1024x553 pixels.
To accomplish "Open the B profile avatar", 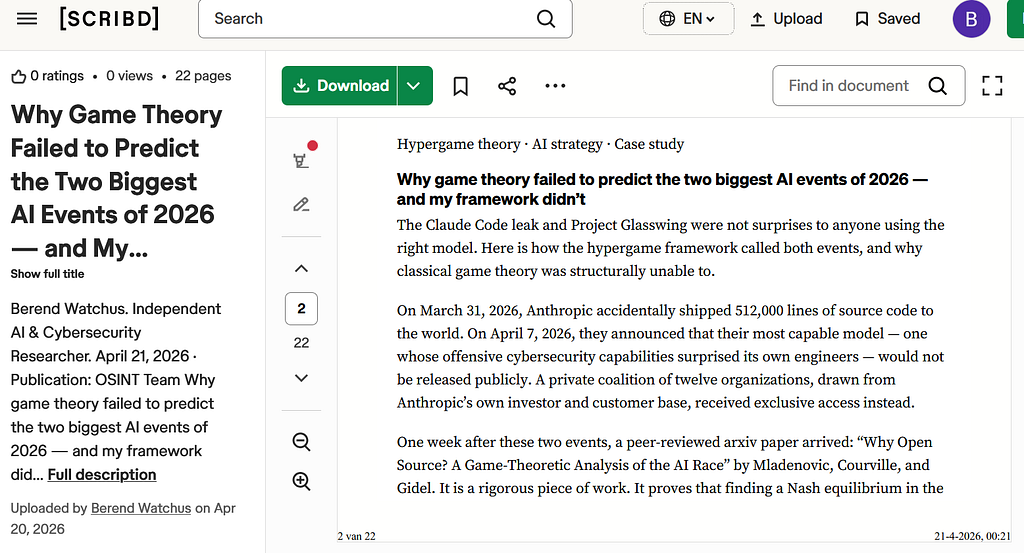I will tap(971, 19).
